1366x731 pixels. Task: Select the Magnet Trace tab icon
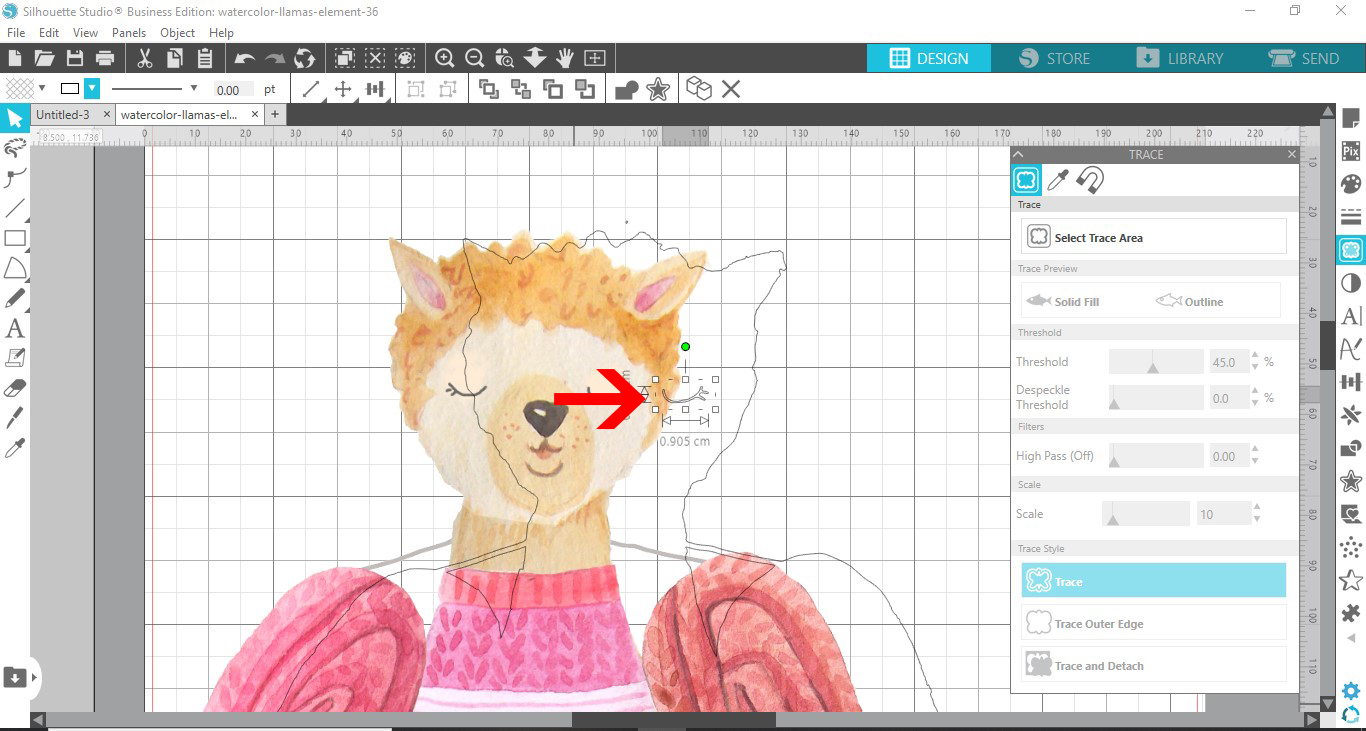(1090, 180)
